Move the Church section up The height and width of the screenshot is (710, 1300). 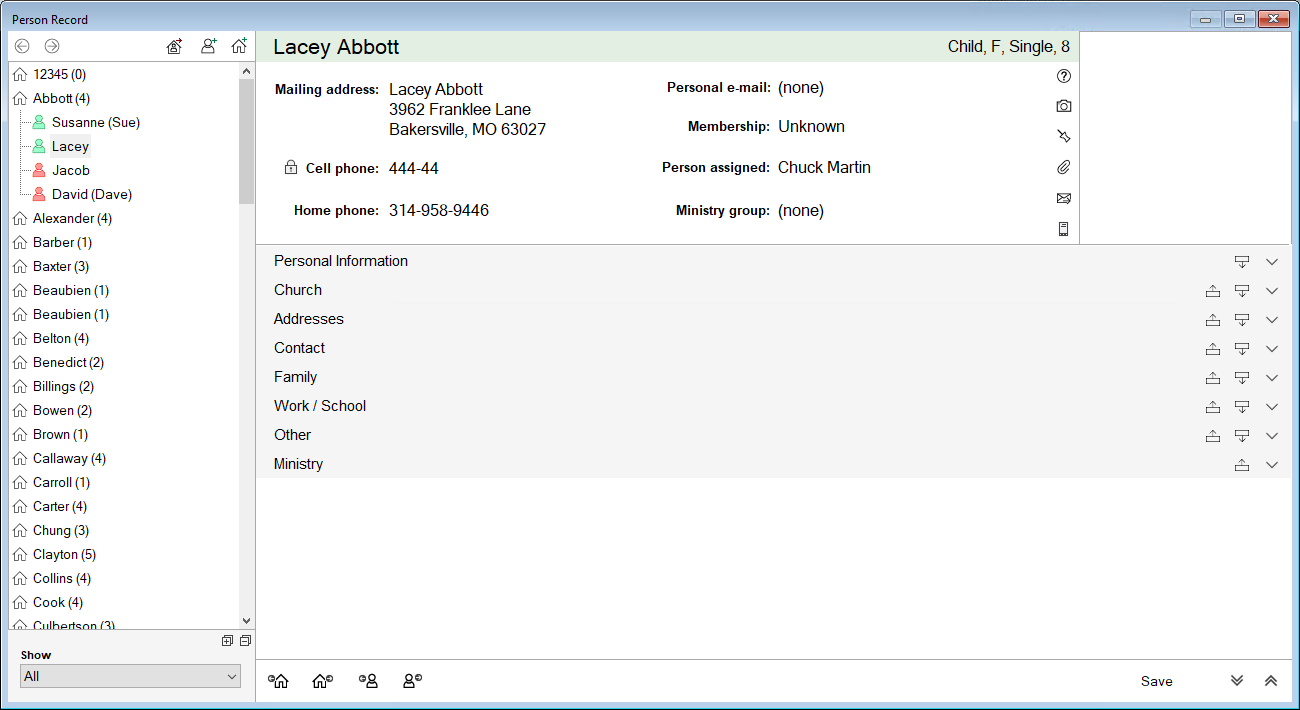click(1212, 291)
